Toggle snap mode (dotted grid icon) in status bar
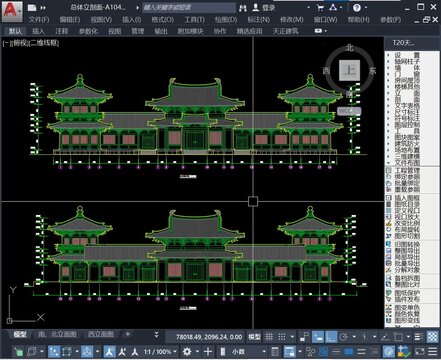 (282, 337)
